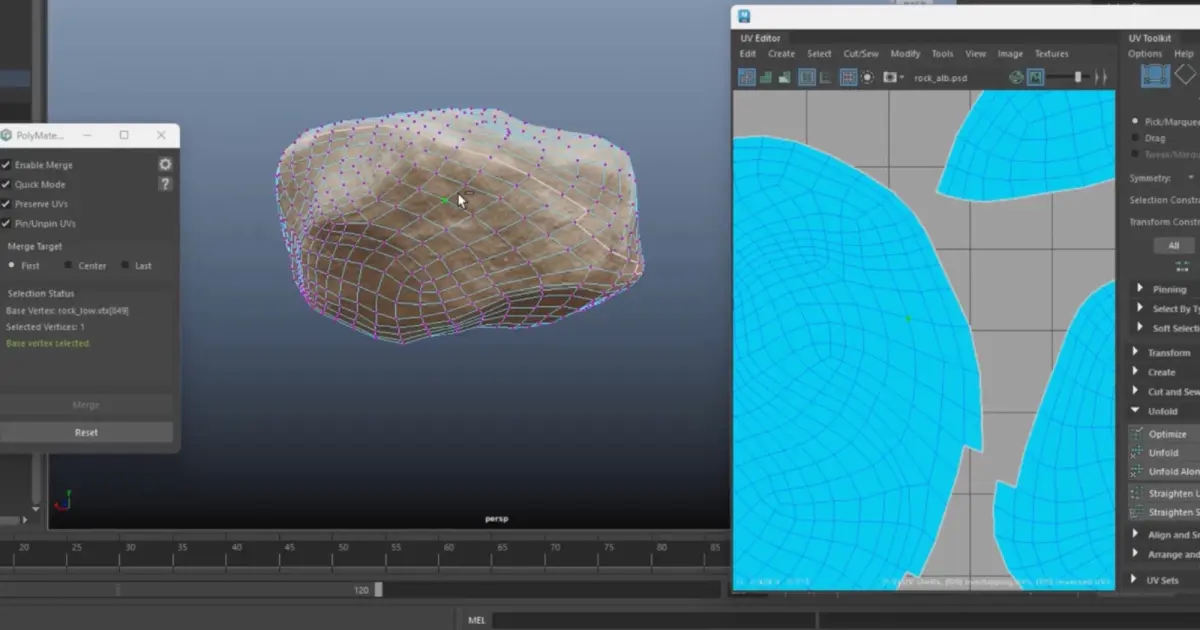Select the UV shell selection mode icon
The width and height of the screenshot is (1200, 630).
(x=1155, y=75)
